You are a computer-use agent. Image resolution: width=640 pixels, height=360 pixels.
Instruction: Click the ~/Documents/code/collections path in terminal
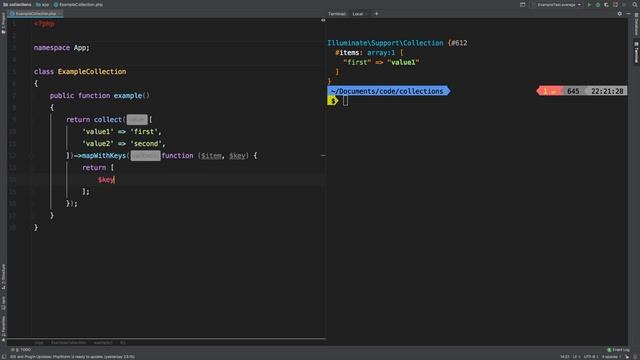click(387, 91)
